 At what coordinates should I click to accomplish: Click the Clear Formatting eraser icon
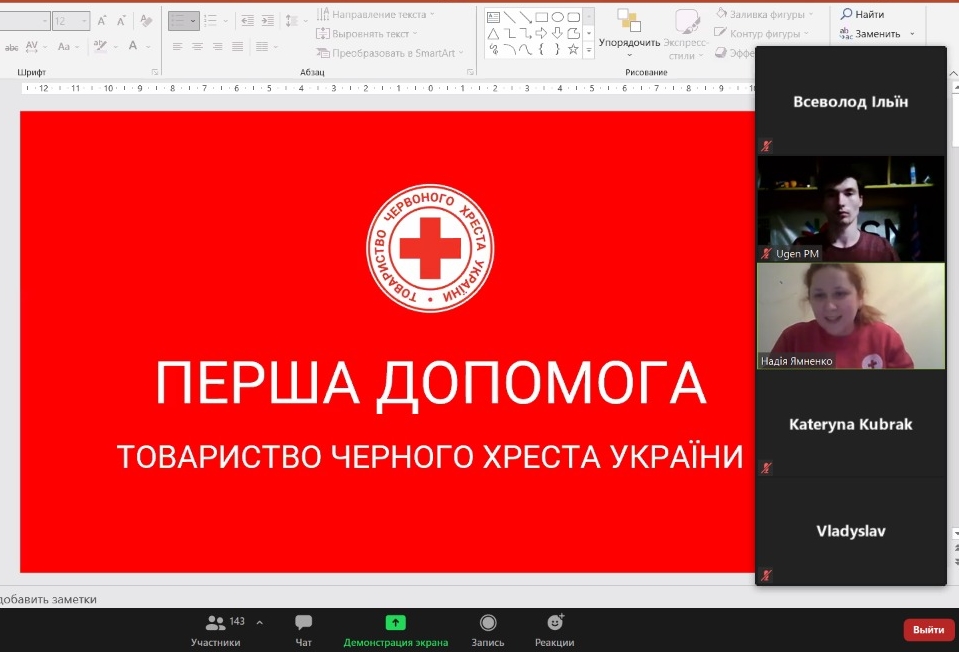point(146,20)
